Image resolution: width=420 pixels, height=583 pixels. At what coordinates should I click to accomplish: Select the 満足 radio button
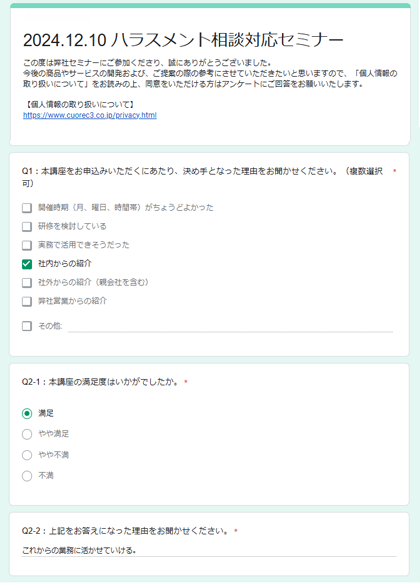(27, 413)
